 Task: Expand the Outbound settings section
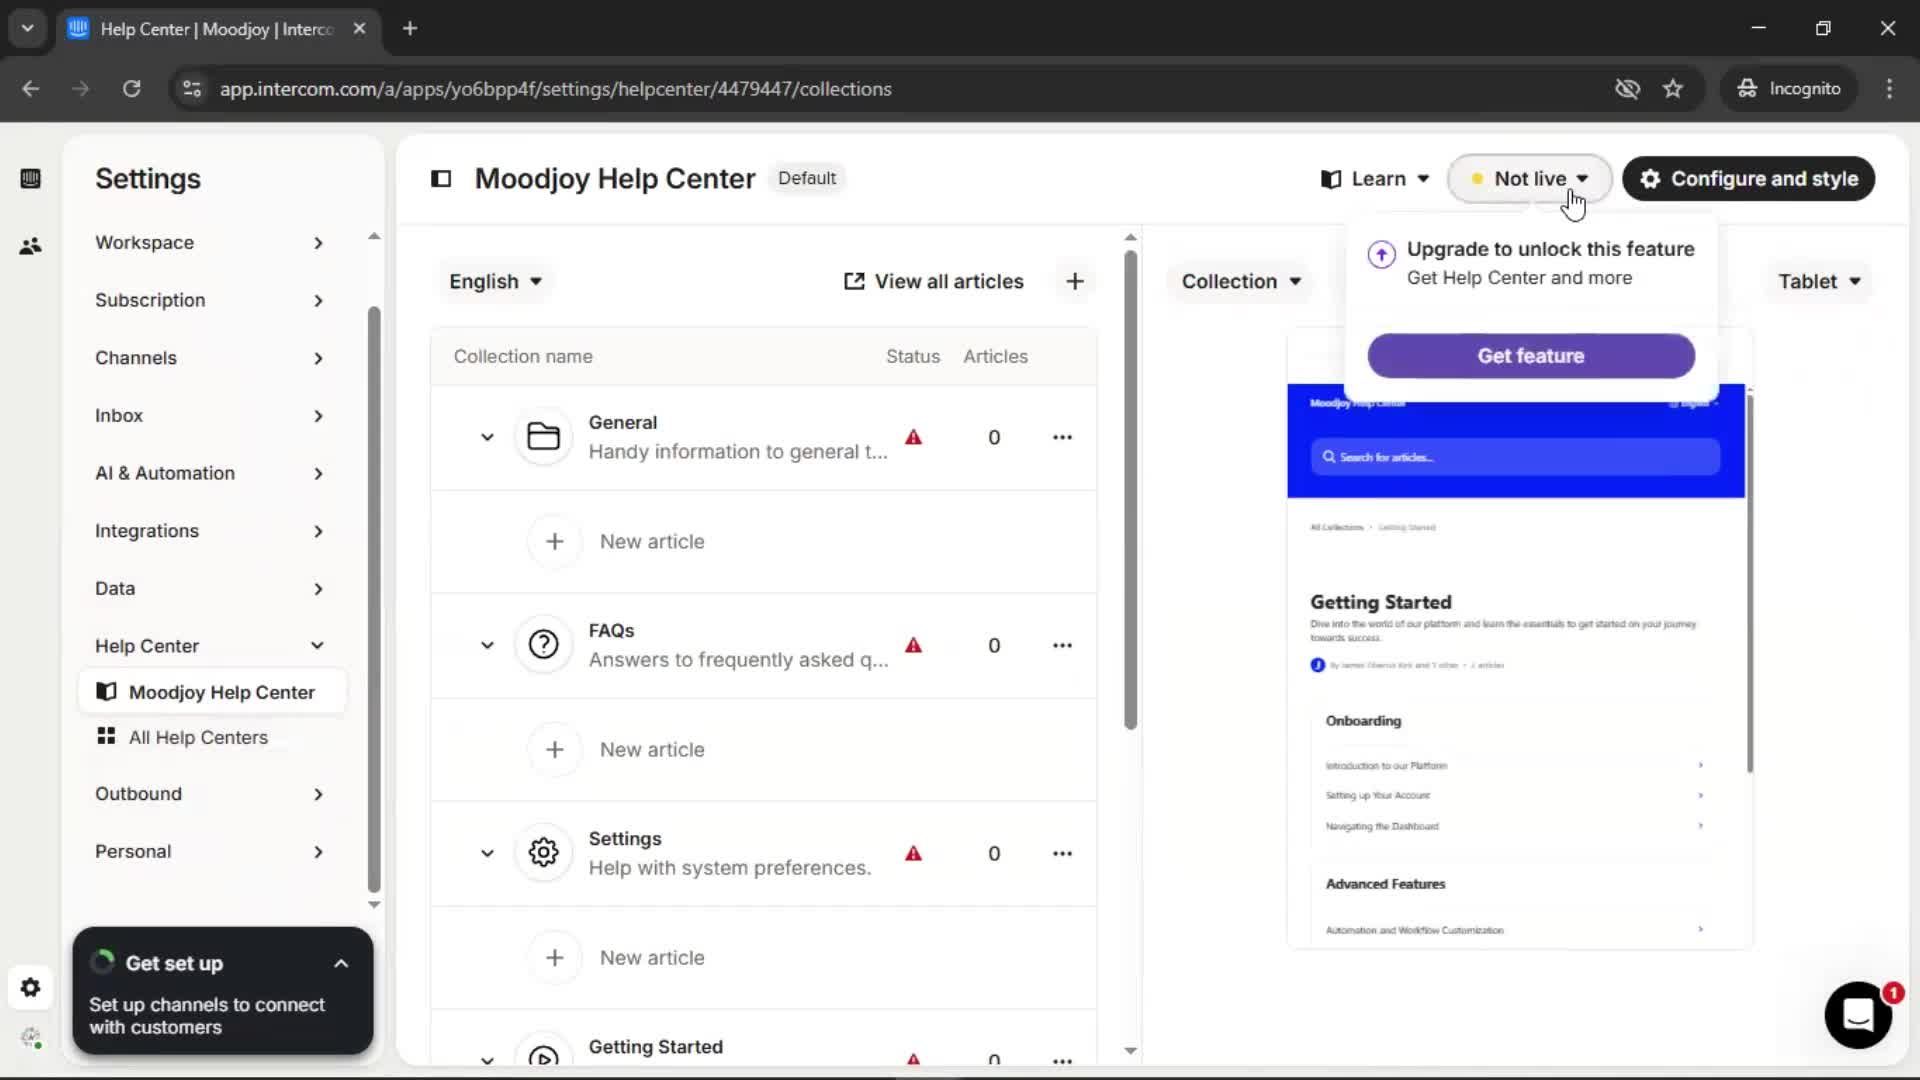(x=210, y=794)
